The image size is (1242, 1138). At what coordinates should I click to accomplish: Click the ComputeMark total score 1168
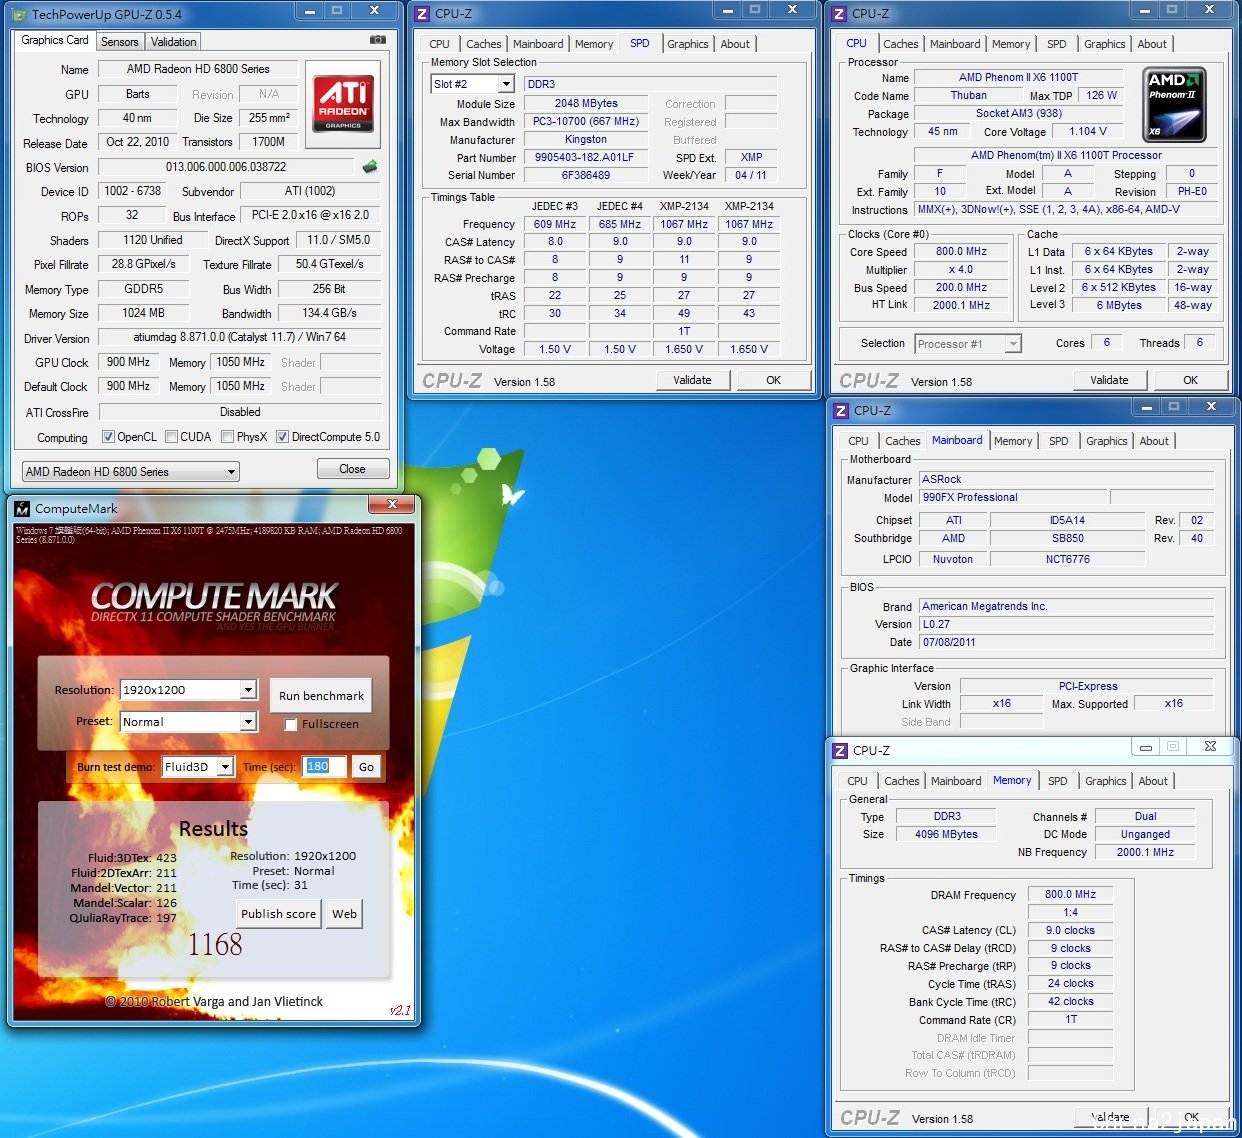(215, 944)
